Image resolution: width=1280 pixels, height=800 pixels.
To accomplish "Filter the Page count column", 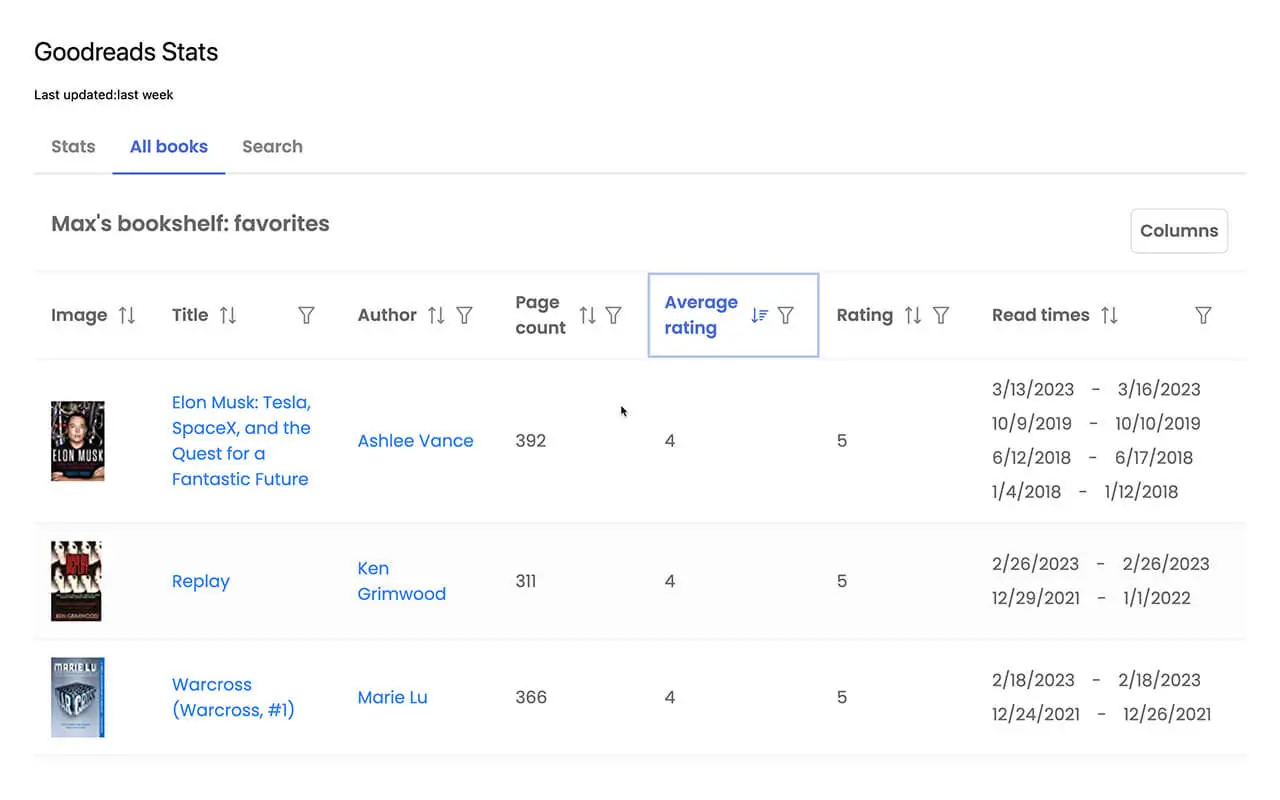I will (614, 316).
